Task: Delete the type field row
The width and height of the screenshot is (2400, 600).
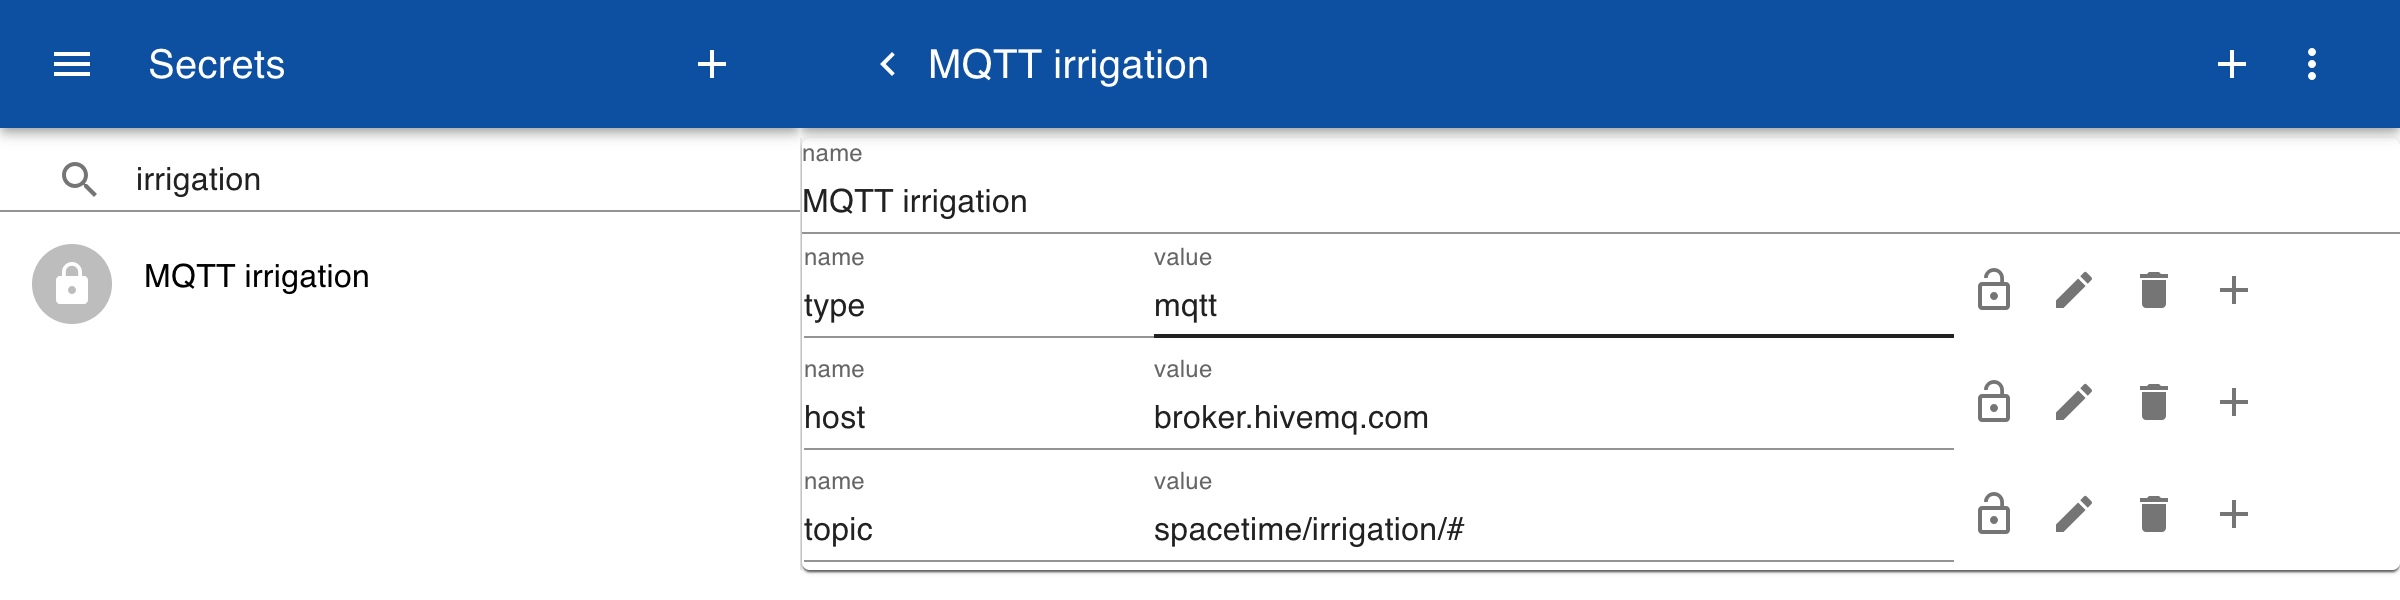Action: tap(2154, 291)
